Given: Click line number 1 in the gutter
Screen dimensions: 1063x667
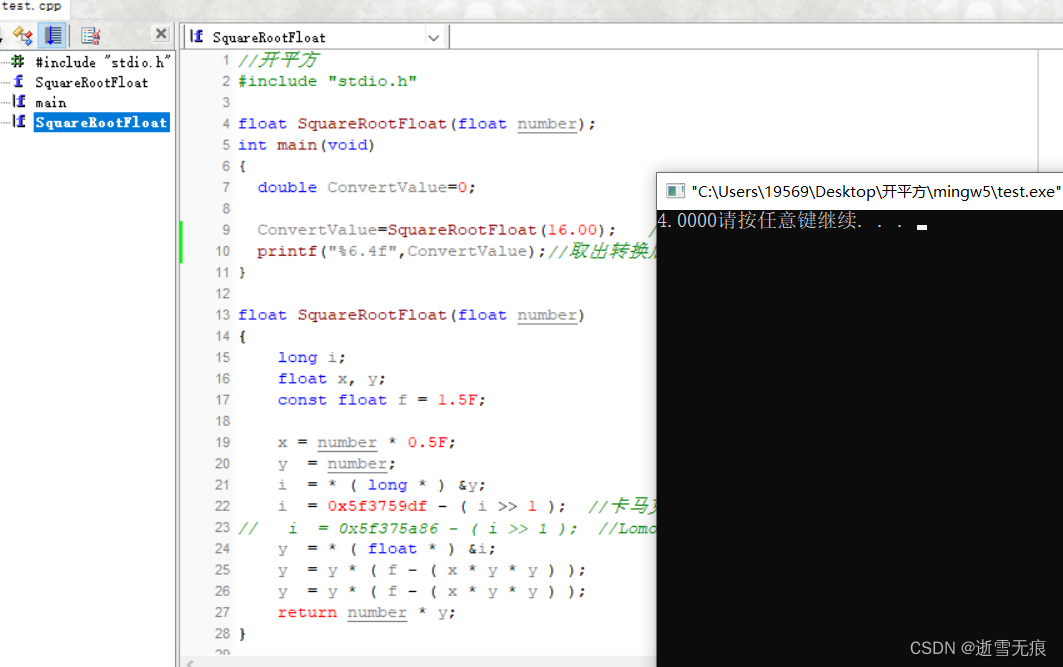Looking at the screenshot, I should pyautogui.click(x=226, y=60).
